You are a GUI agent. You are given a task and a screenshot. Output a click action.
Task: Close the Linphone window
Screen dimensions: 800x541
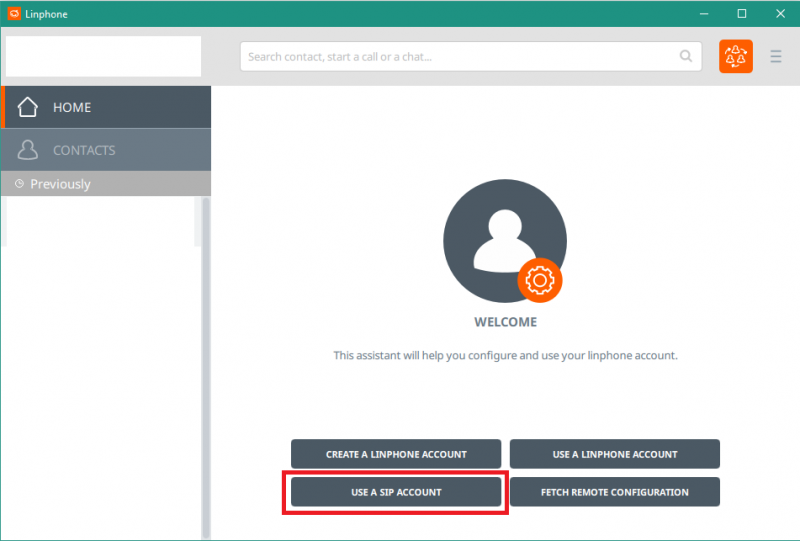[x=780, y=14]
